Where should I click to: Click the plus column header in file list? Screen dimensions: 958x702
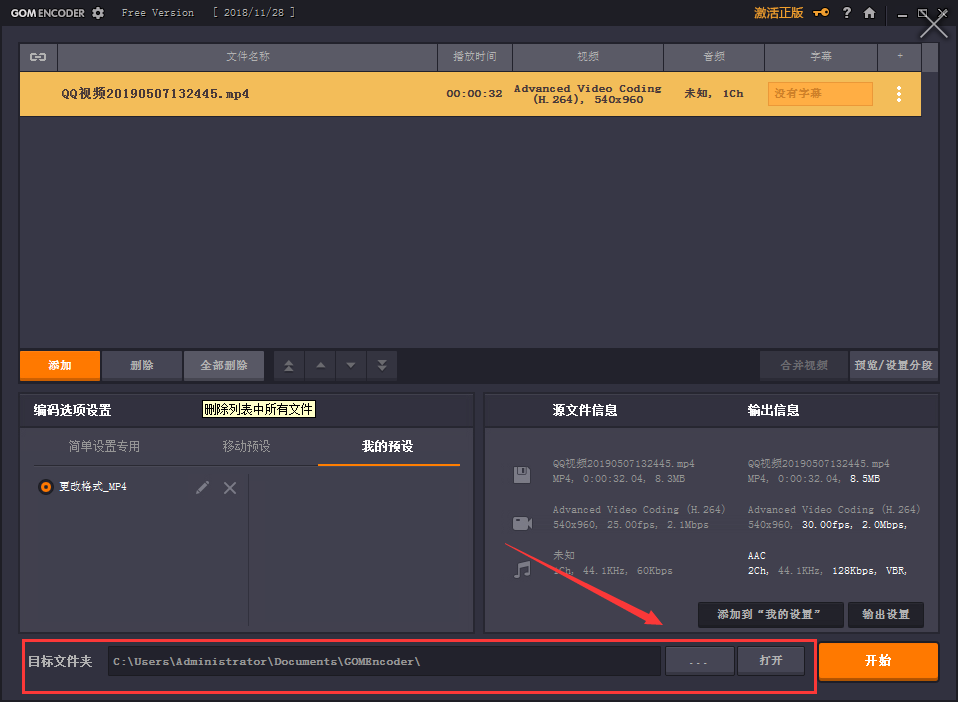pos(899,57)
